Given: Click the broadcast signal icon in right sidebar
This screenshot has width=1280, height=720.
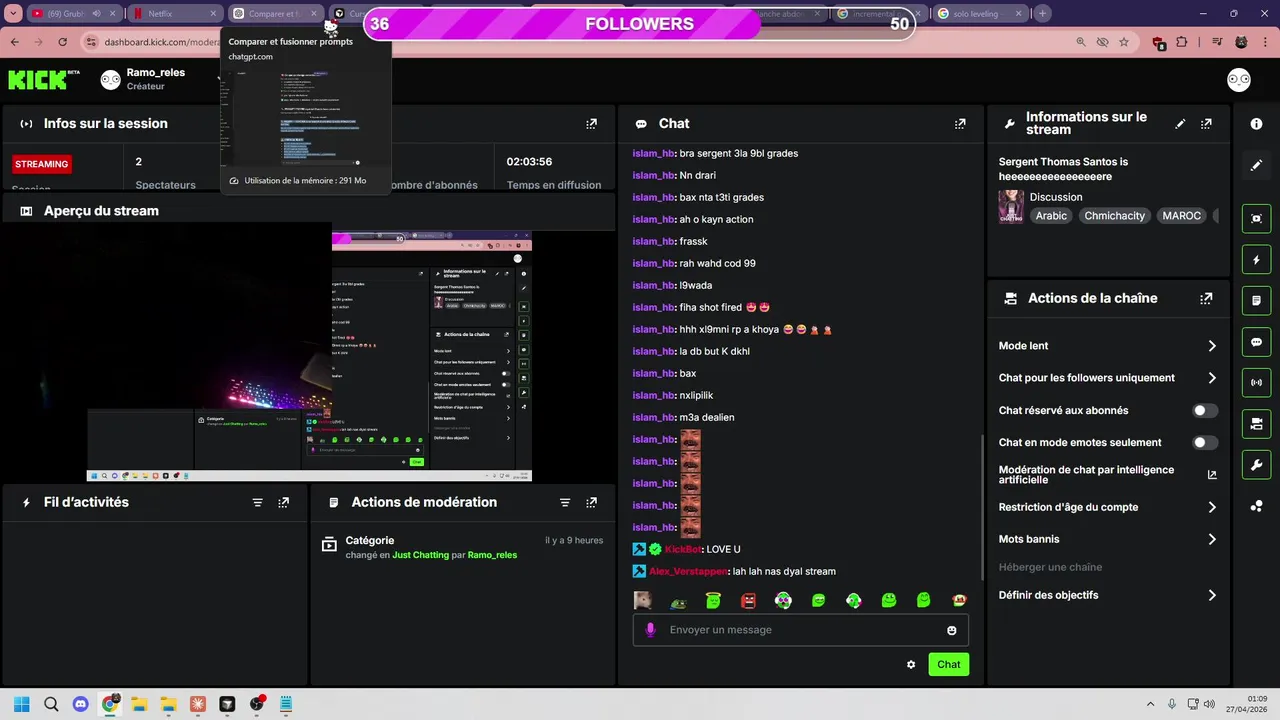Looking at the screenshot, I should 1256,383.
